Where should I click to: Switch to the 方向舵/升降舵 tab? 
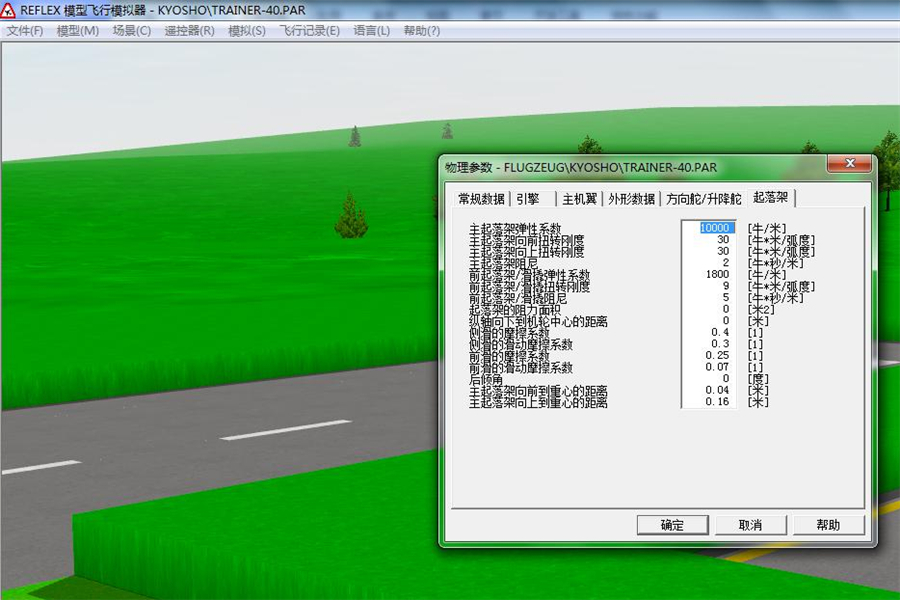(704, 198)
